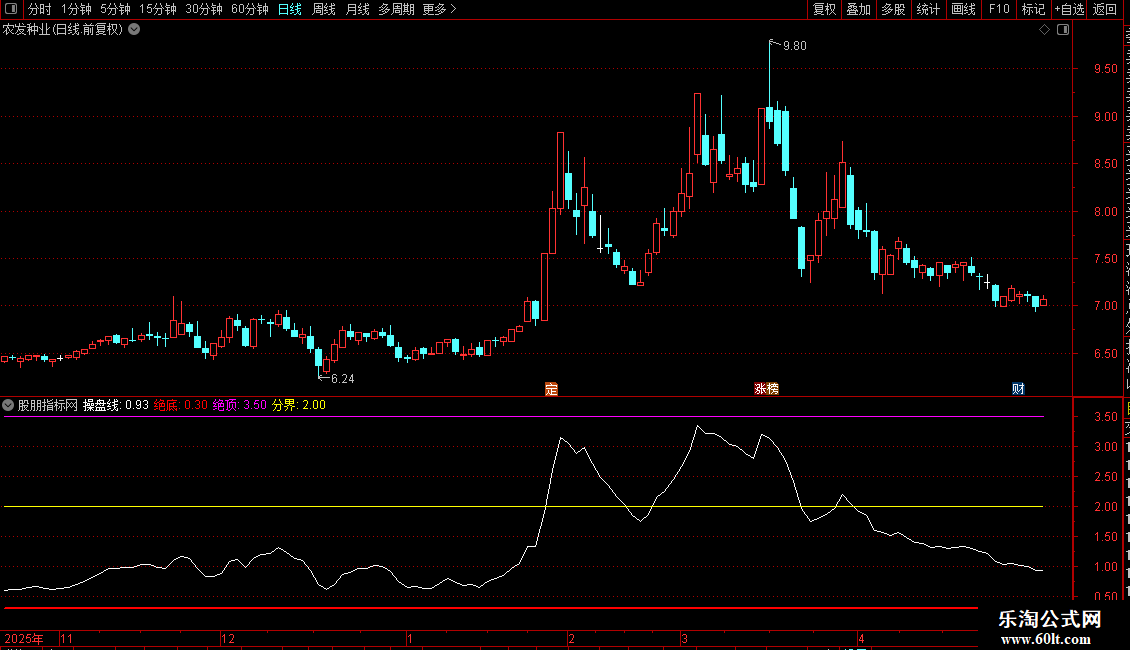
Task: Click the magenta 绝顶 line at 3.50
Action: click(x=523, y=417)
